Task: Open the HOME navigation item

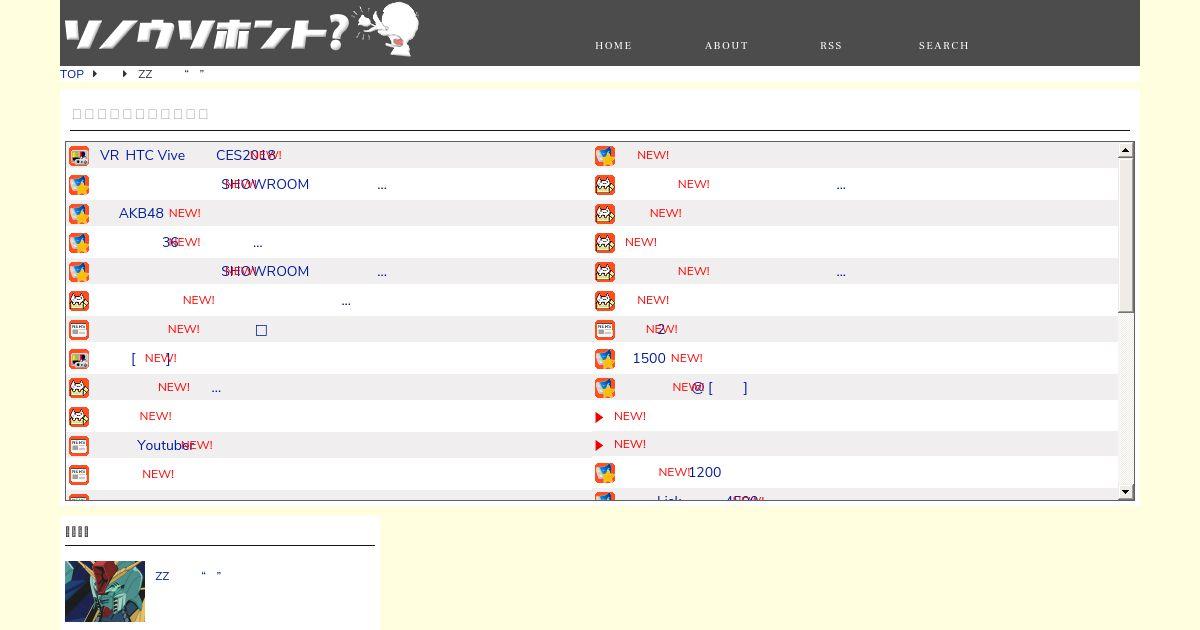Action: (x=613, y=45)
